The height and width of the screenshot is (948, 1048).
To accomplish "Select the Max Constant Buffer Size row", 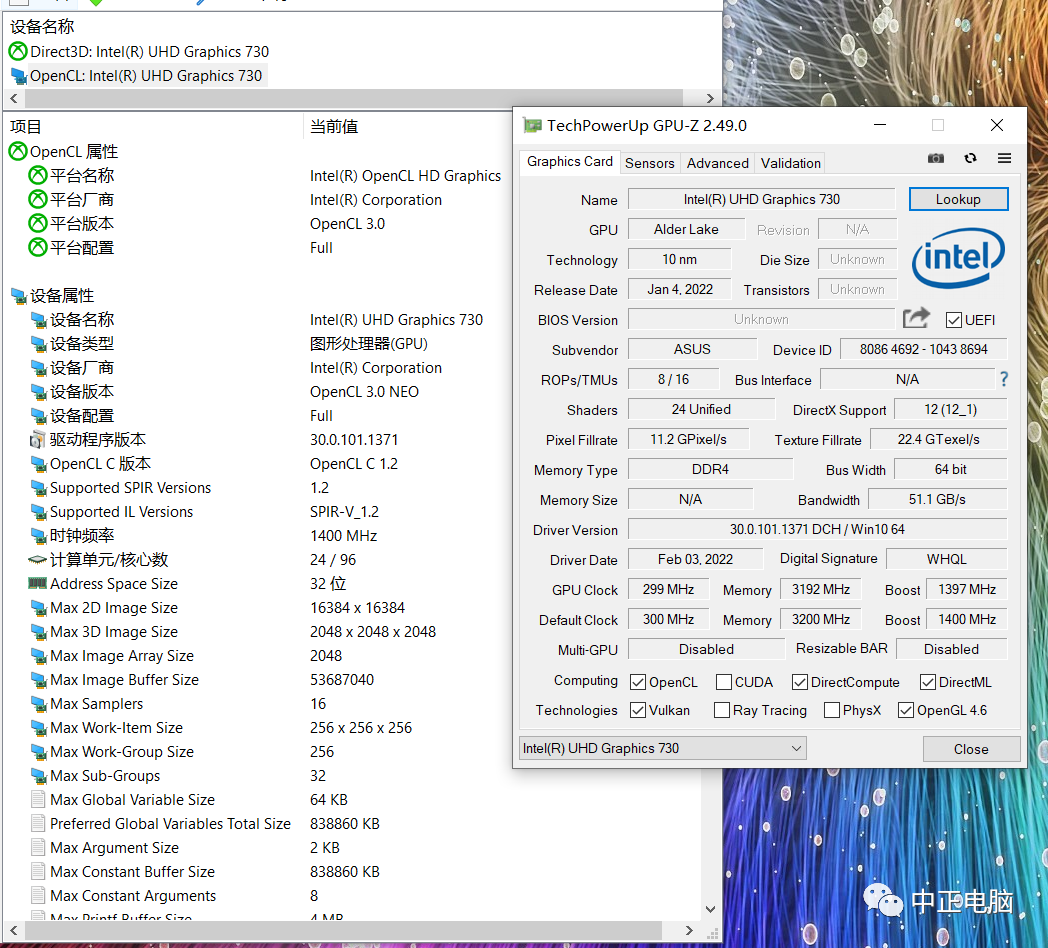I will (132, 872).
